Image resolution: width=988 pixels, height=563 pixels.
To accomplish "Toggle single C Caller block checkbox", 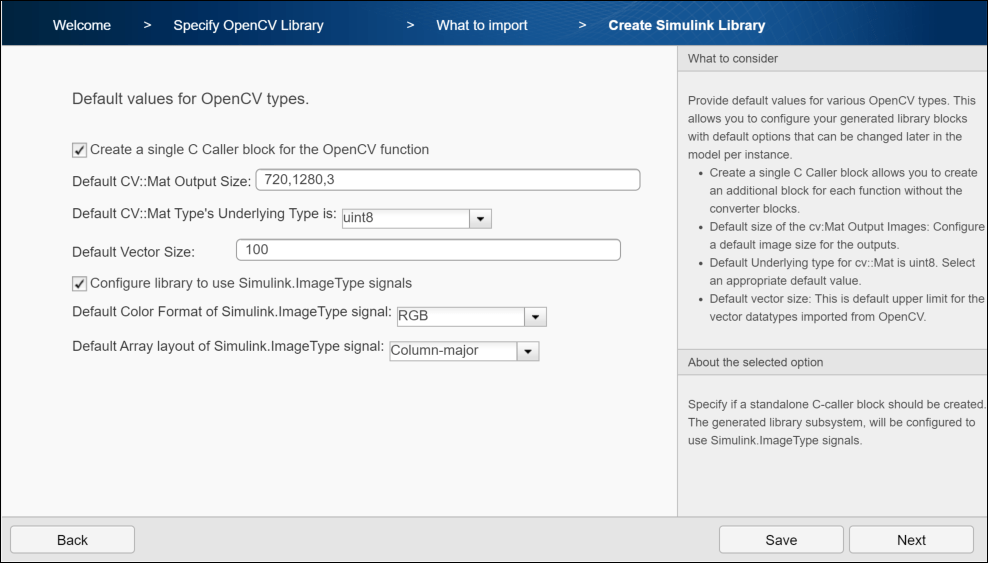I will [x=80, y=150].
